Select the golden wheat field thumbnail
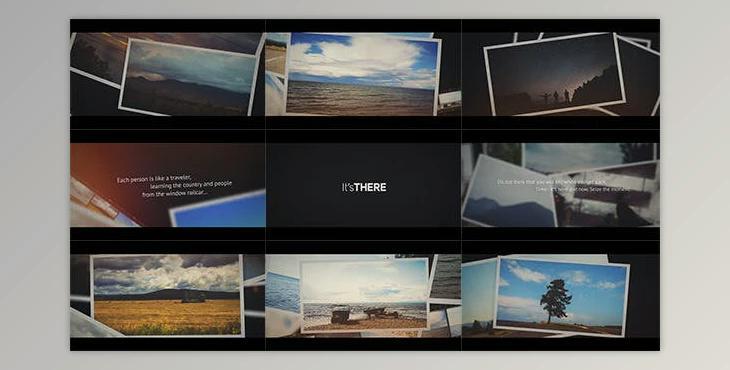730x370 pixels. [168, 296]
